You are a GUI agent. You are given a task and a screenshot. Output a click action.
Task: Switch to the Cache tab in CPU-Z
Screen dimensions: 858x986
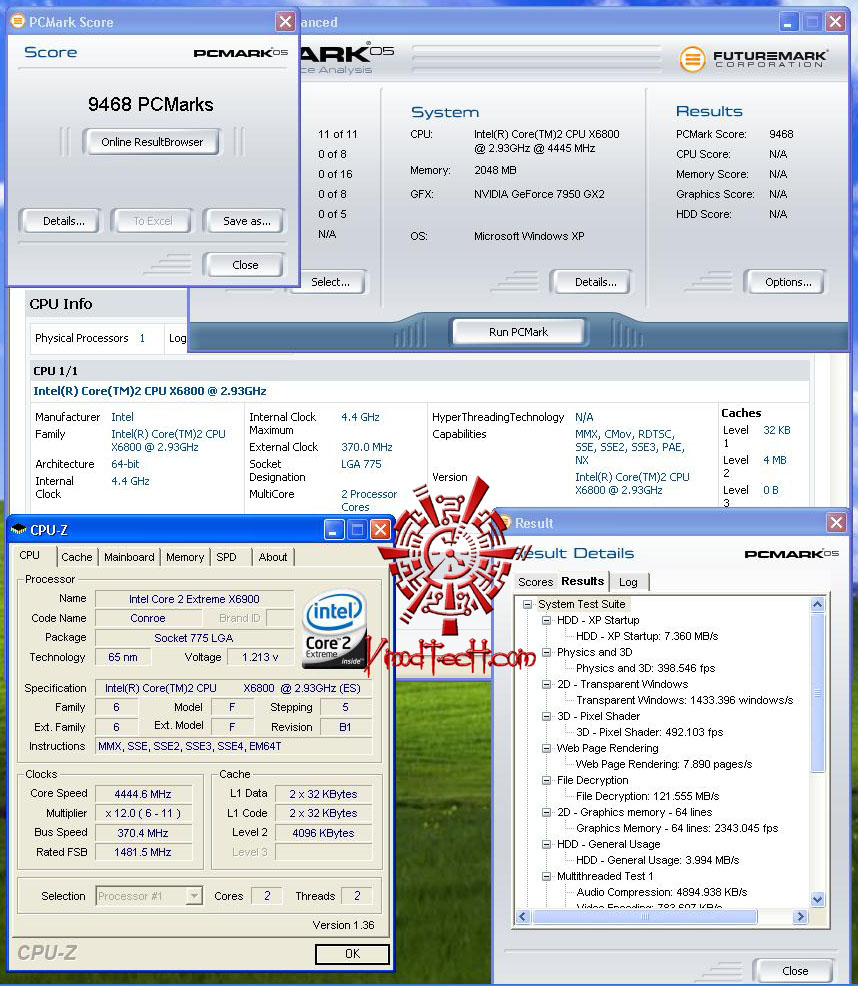click(x=77, y=557)
